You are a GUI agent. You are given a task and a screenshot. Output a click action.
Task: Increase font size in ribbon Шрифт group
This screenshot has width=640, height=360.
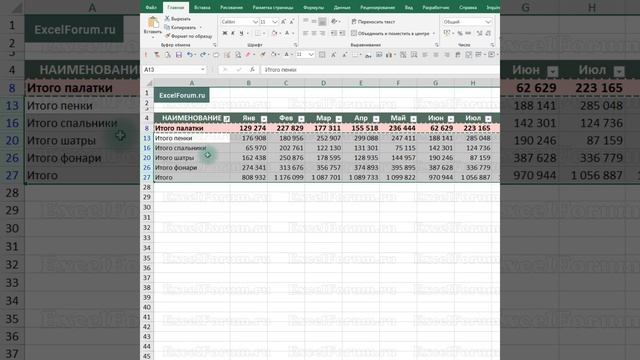[x=284, y=22]
